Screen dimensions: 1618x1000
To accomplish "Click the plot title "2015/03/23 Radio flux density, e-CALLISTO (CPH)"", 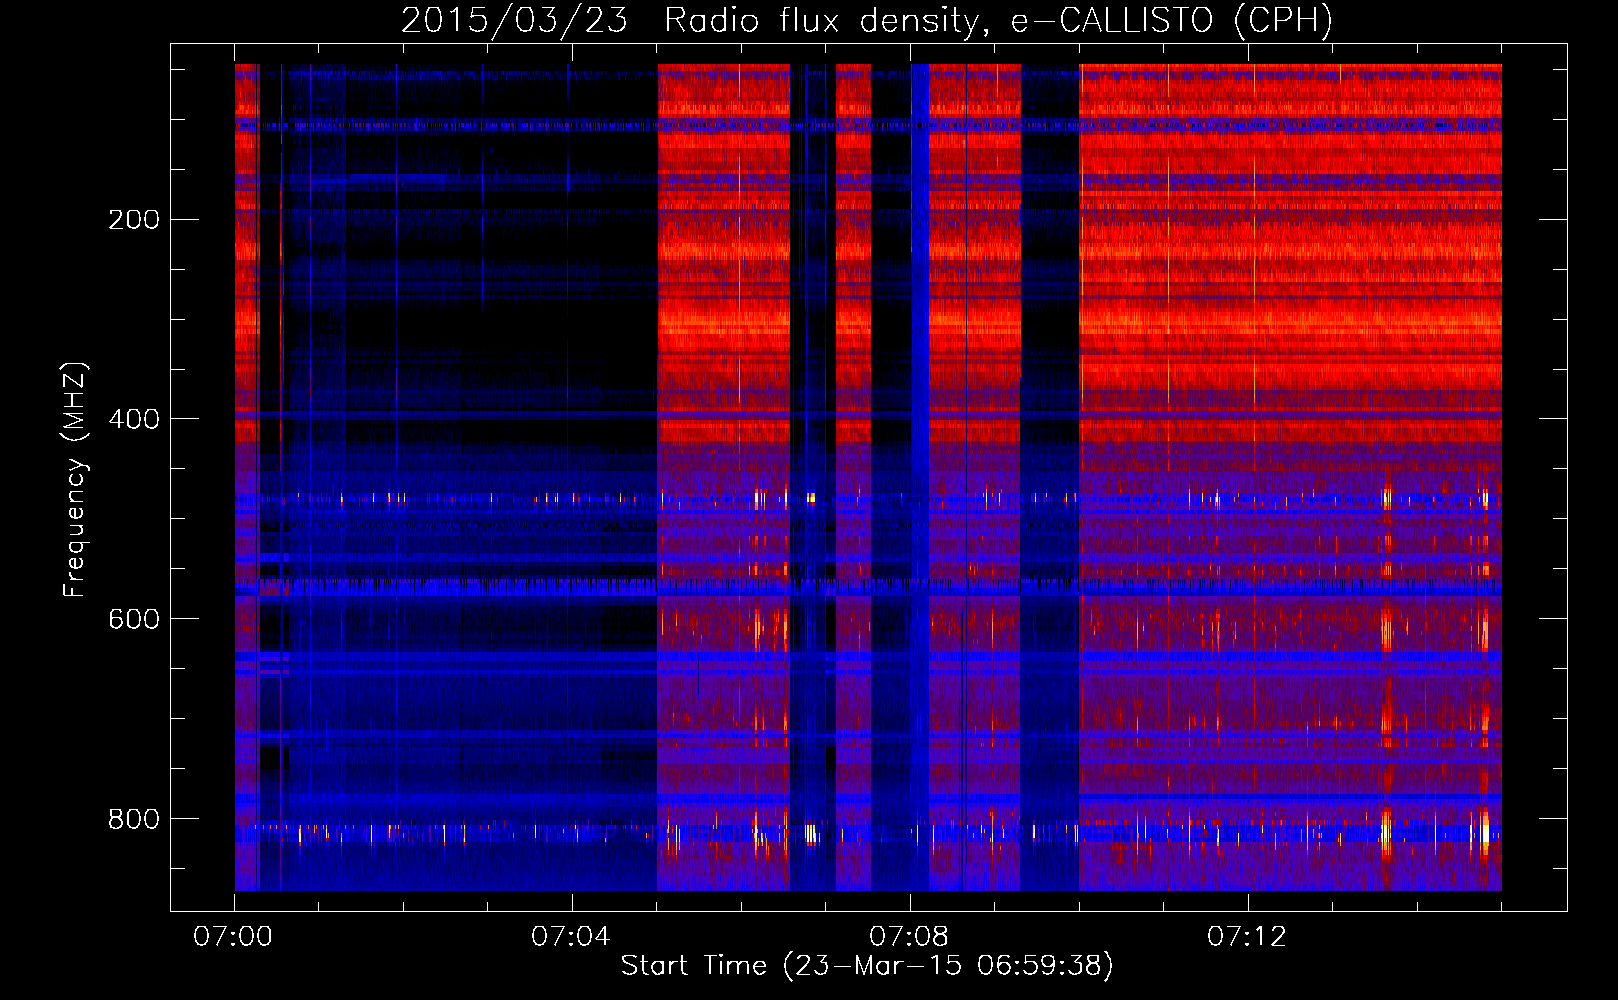I will point(867,20).
